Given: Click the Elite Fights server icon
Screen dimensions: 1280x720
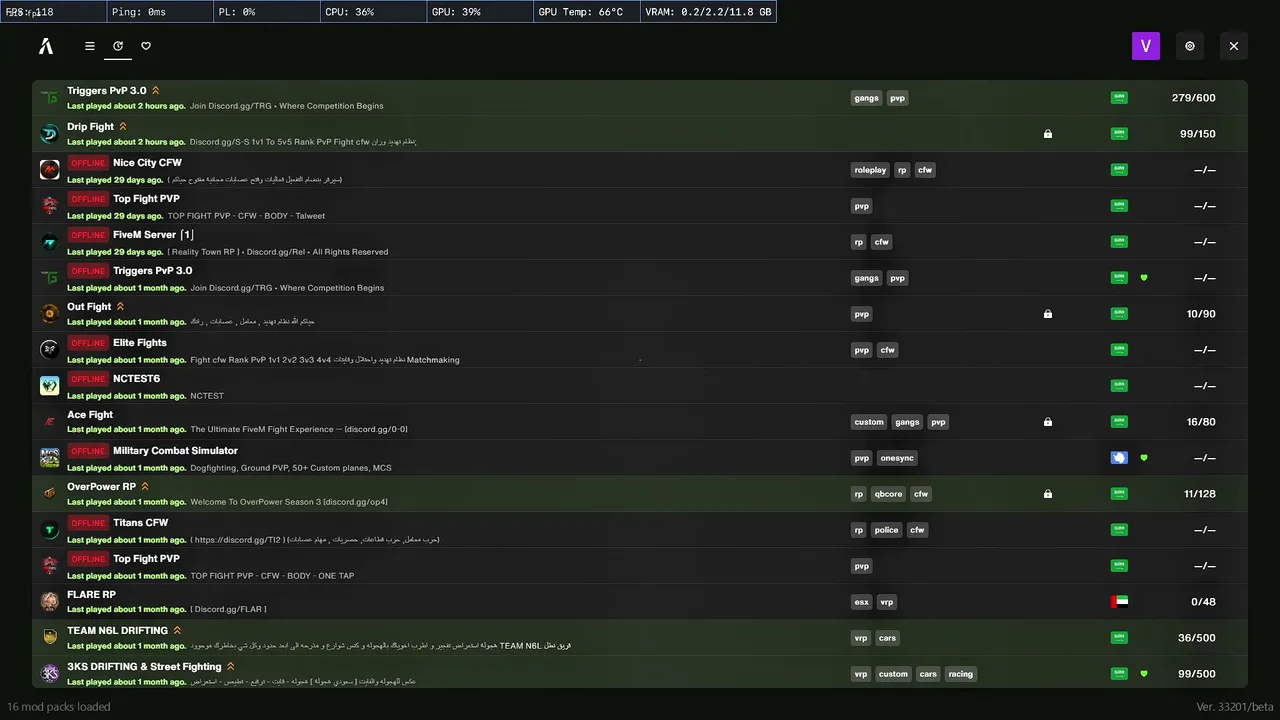Looking at the screenshot, I should [50, 350].
